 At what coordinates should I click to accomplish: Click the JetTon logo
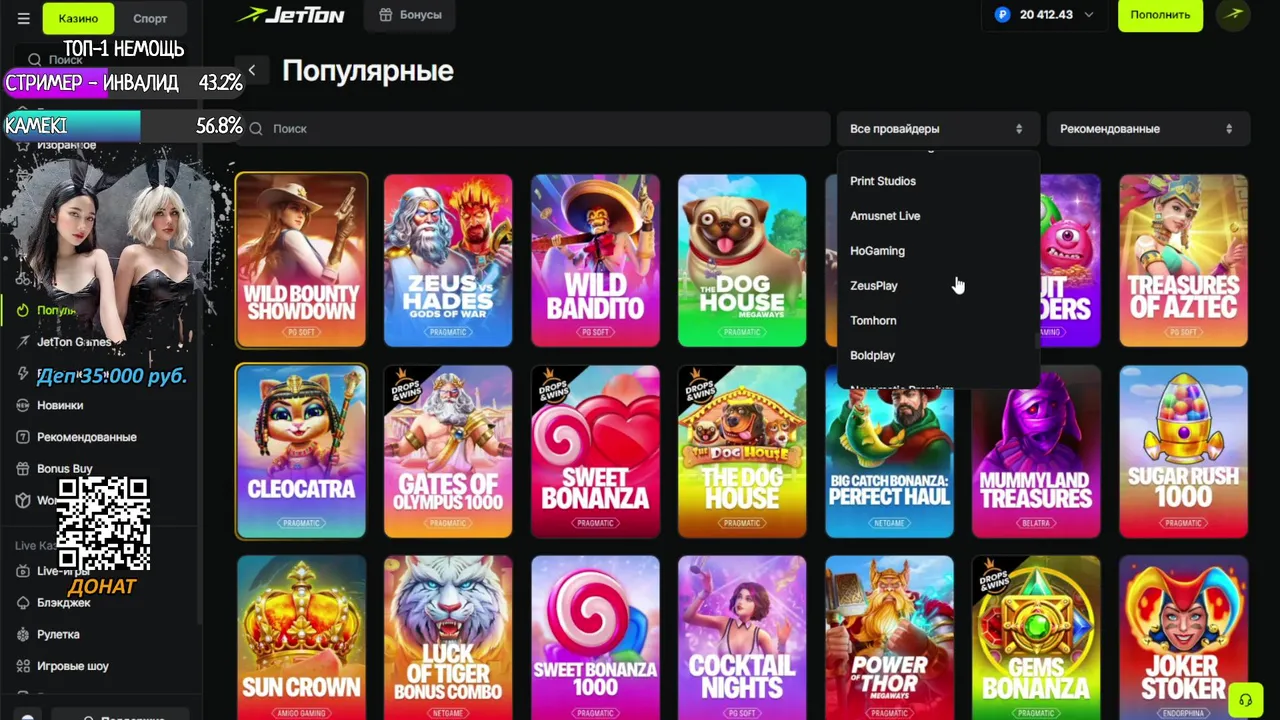(290, 15)
